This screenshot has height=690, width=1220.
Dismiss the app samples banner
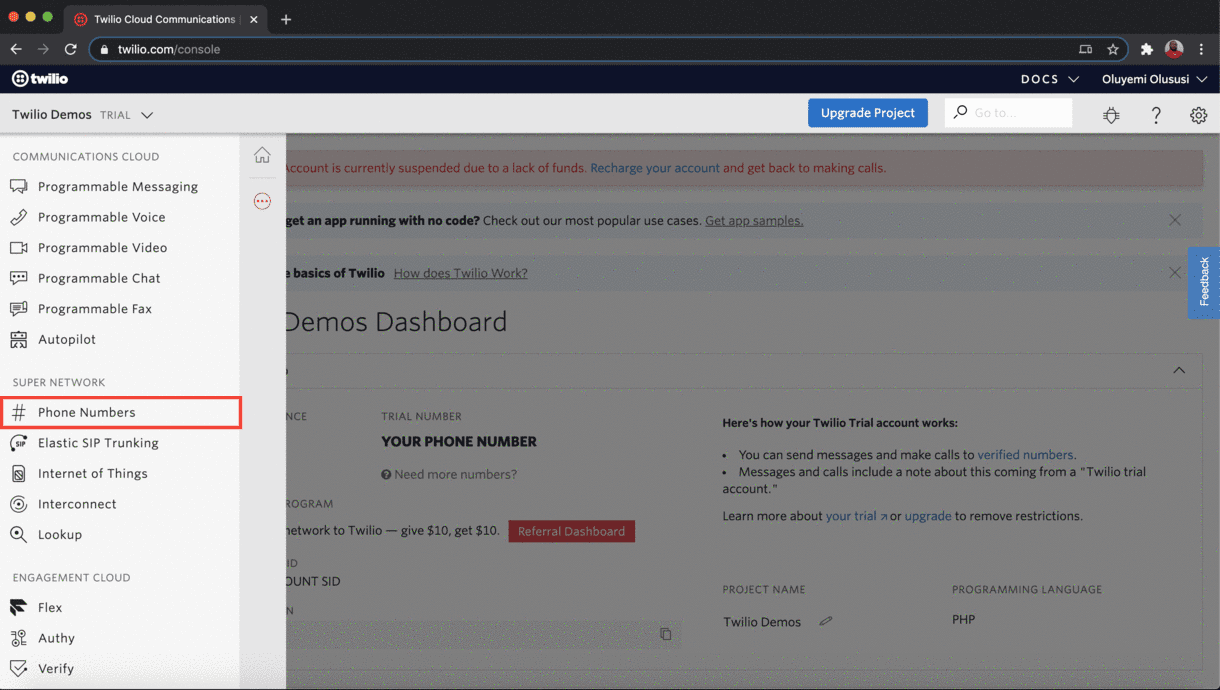1175,220
